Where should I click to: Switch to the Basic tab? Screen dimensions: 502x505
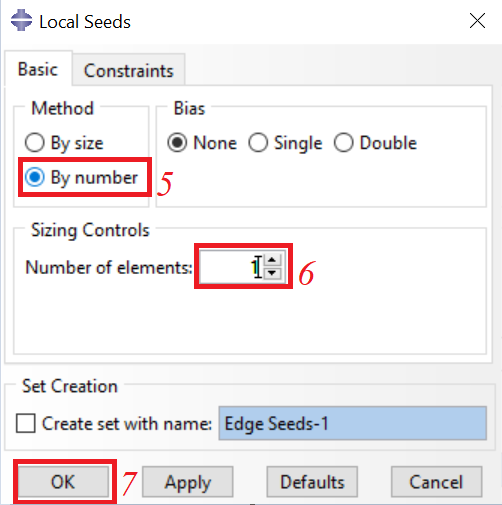38,69
